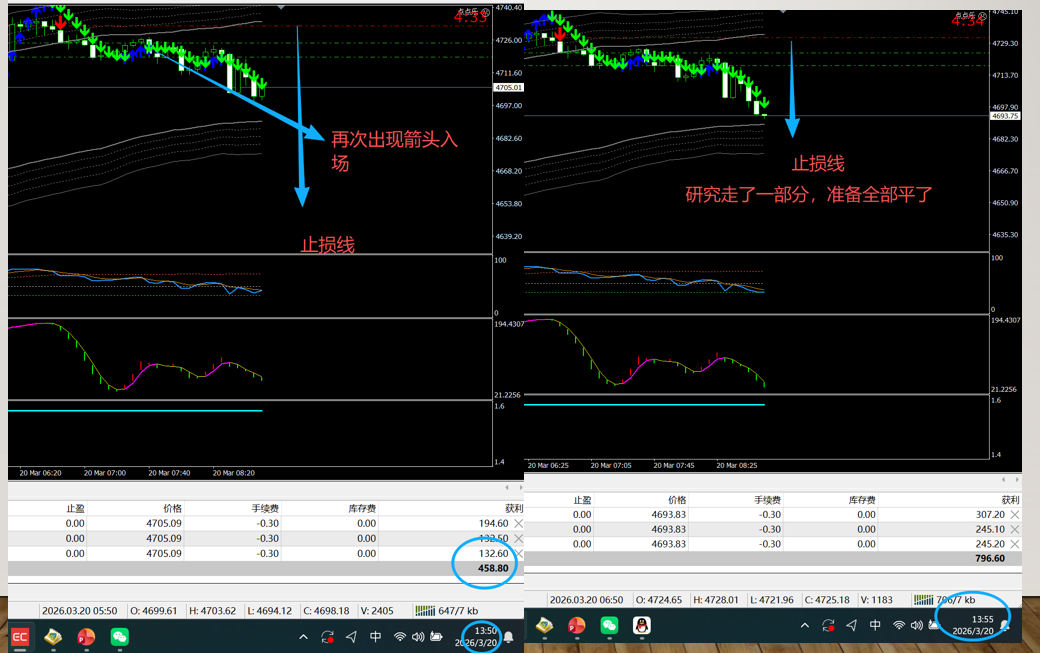Click status entry 2026.03.20 05:50
This screenshot has height=653, width=1040.
click(80, 611)
